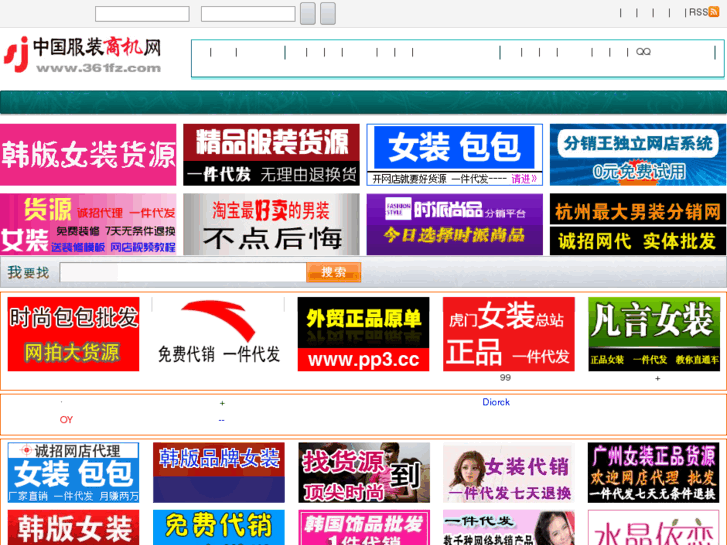Open the 精品服装货源 一件代发 banner
727x545 pixels.
(x=271, y=154)
